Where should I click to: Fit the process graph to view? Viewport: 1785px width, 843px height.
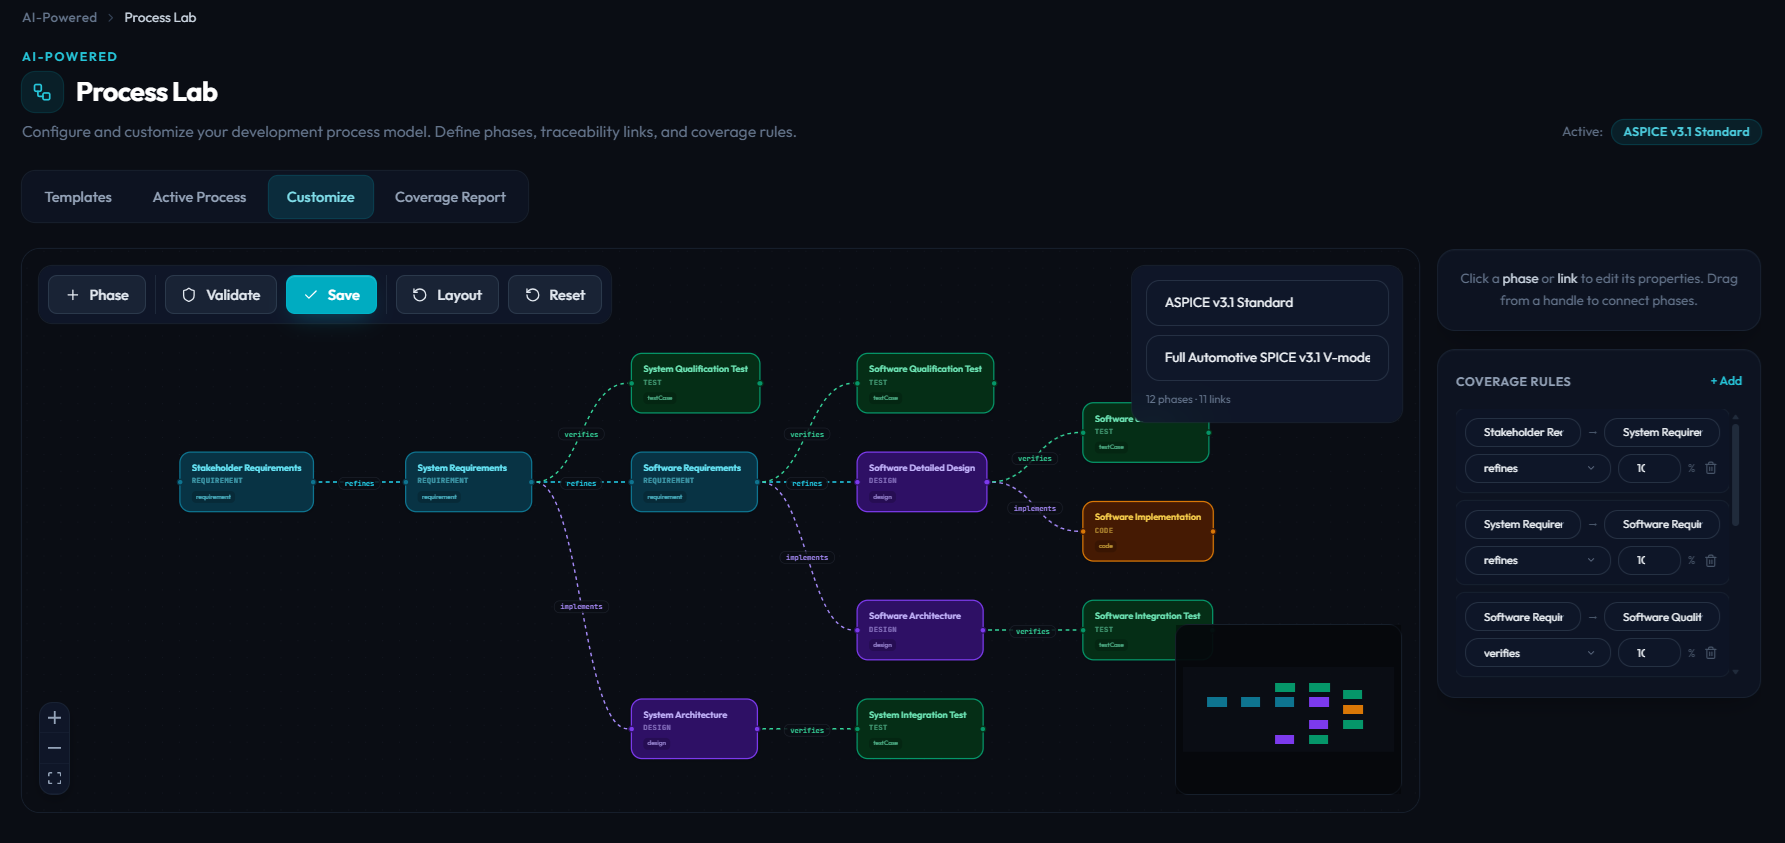[x=55, y=778]
